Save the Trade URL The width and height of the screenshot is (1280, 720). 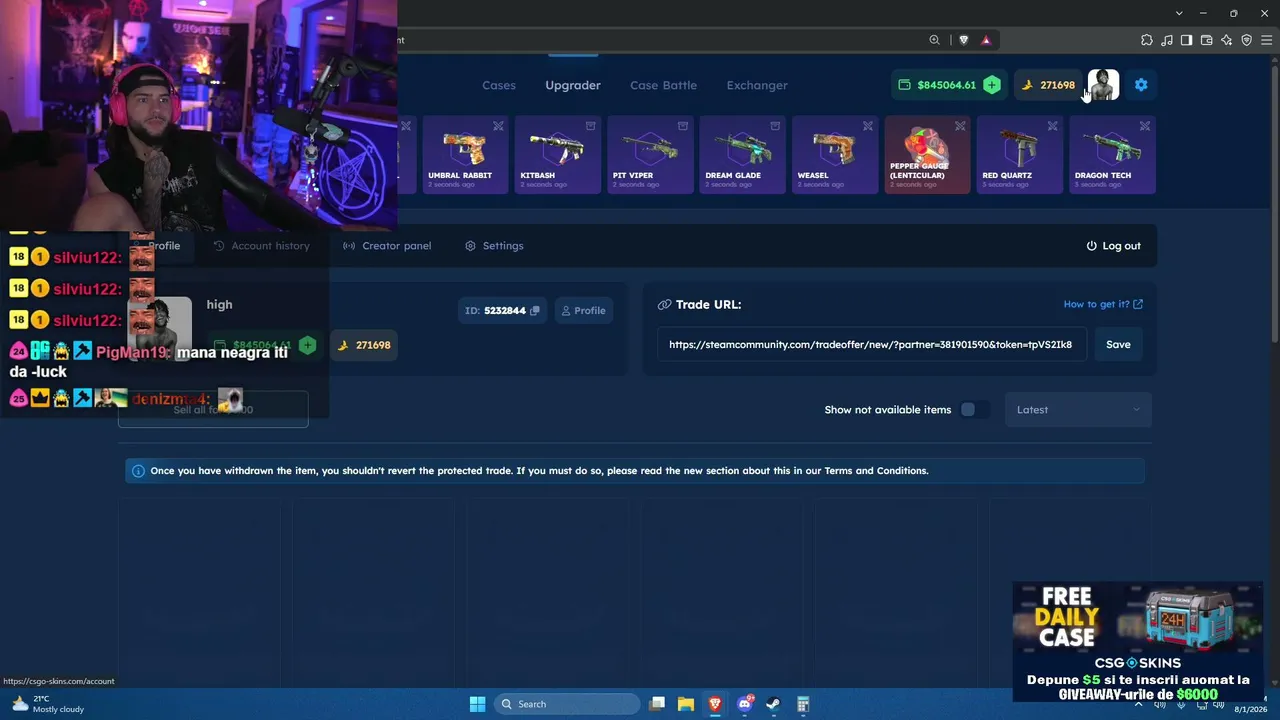(x=1118, y=344)
